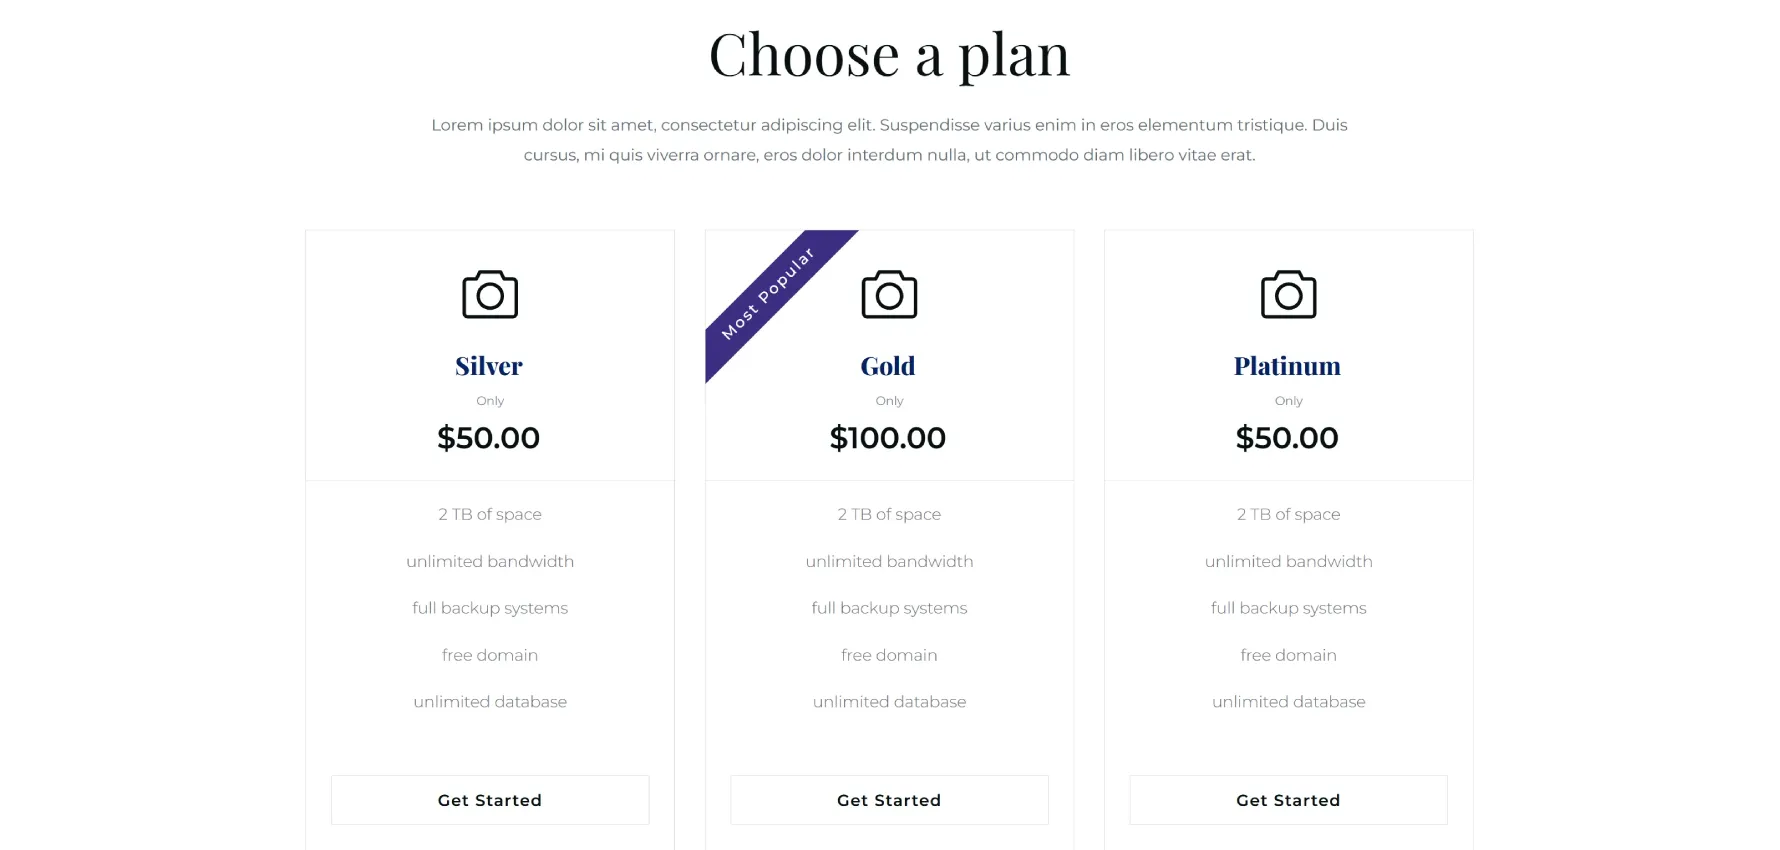Click the $50.00 price on Silver plan

point(489,438)
